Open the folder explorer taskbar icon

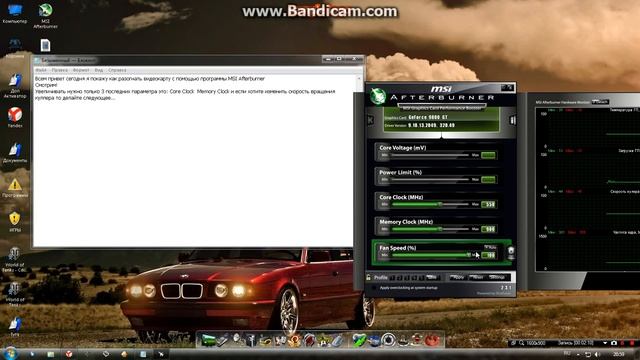(51, 354)
